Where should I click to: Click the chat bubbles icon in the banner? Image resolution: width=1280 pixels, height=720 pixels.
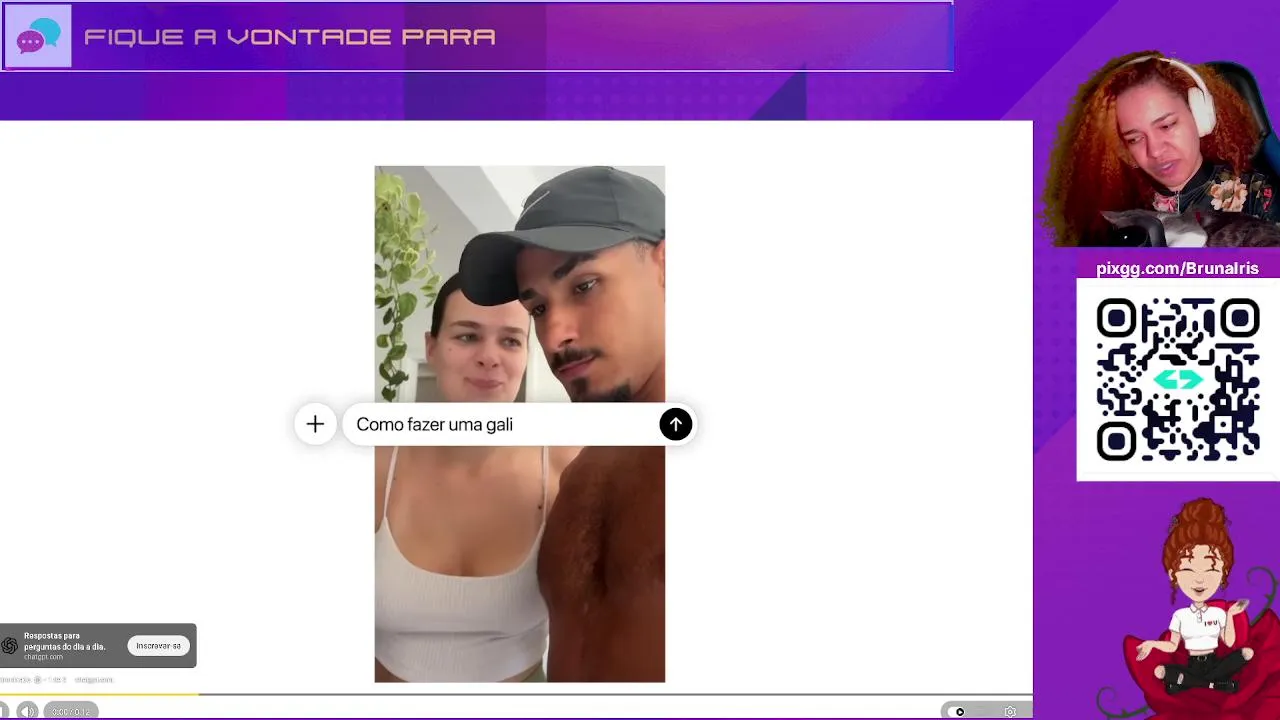(x=38, y=37)
